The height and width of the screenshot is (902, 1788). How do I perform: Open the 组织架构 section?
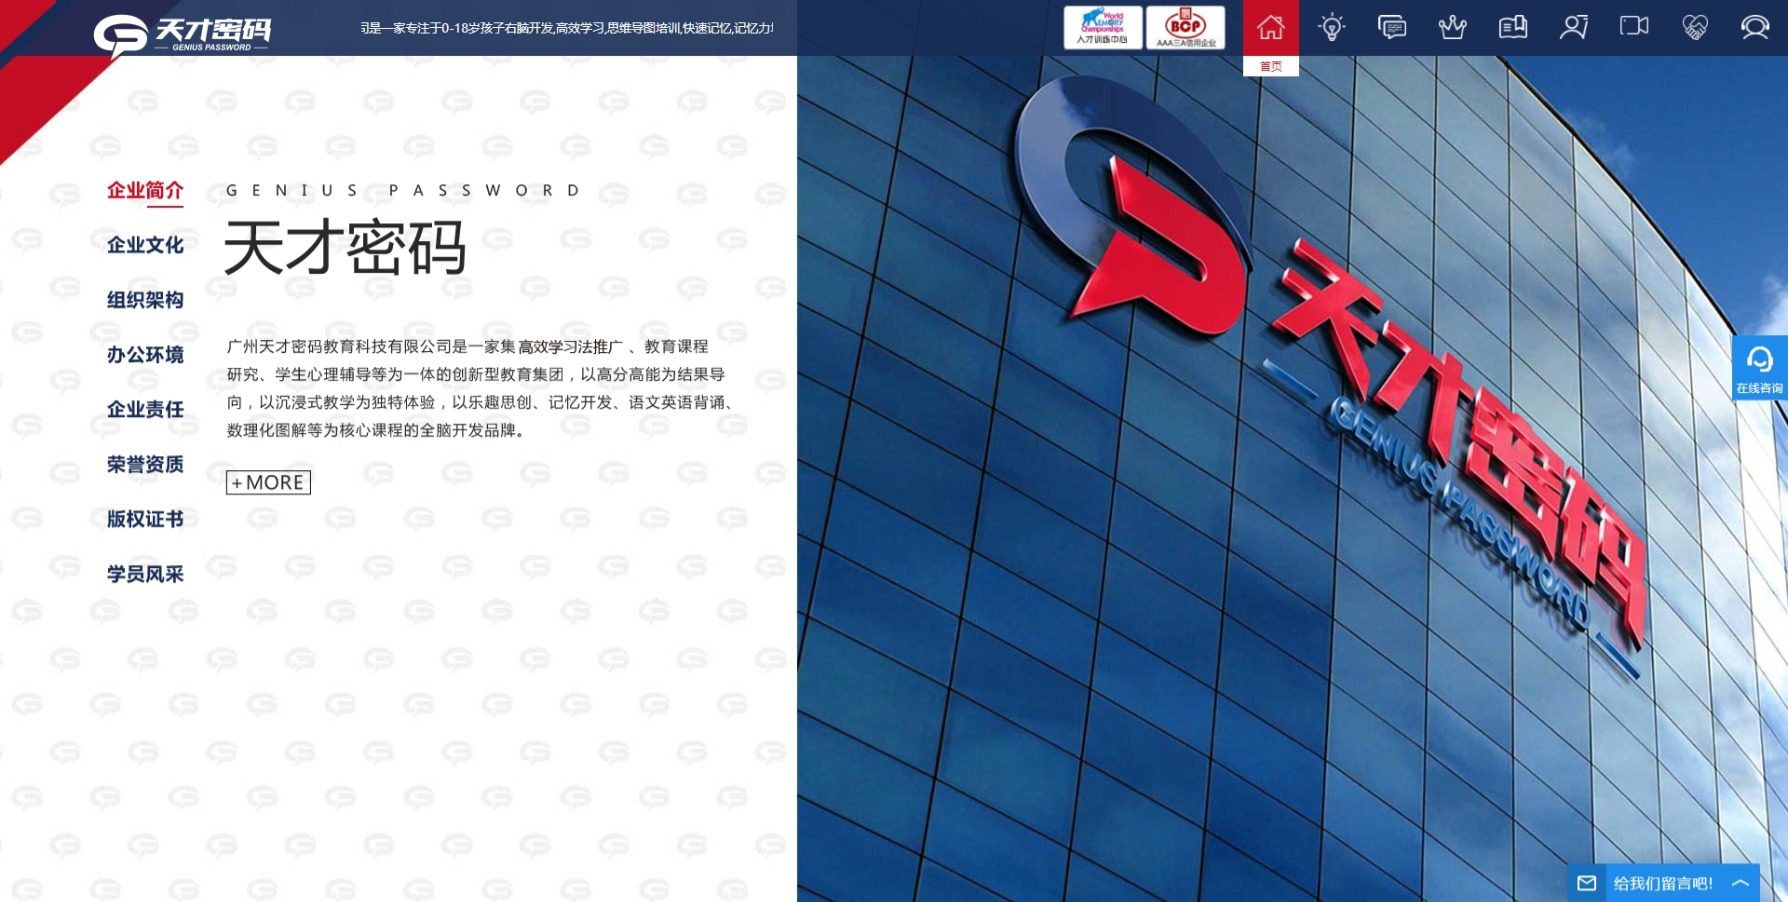point(145,300)
